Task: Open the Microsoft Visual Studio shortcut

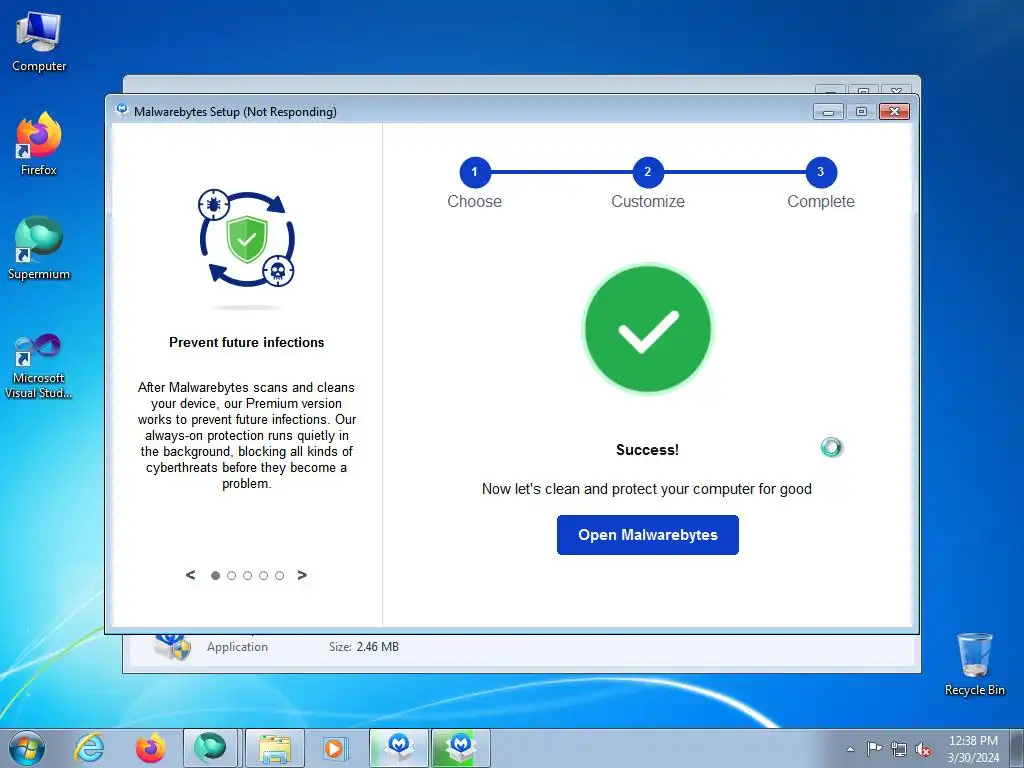Action: pyautogui.click(x=39, y=366)
